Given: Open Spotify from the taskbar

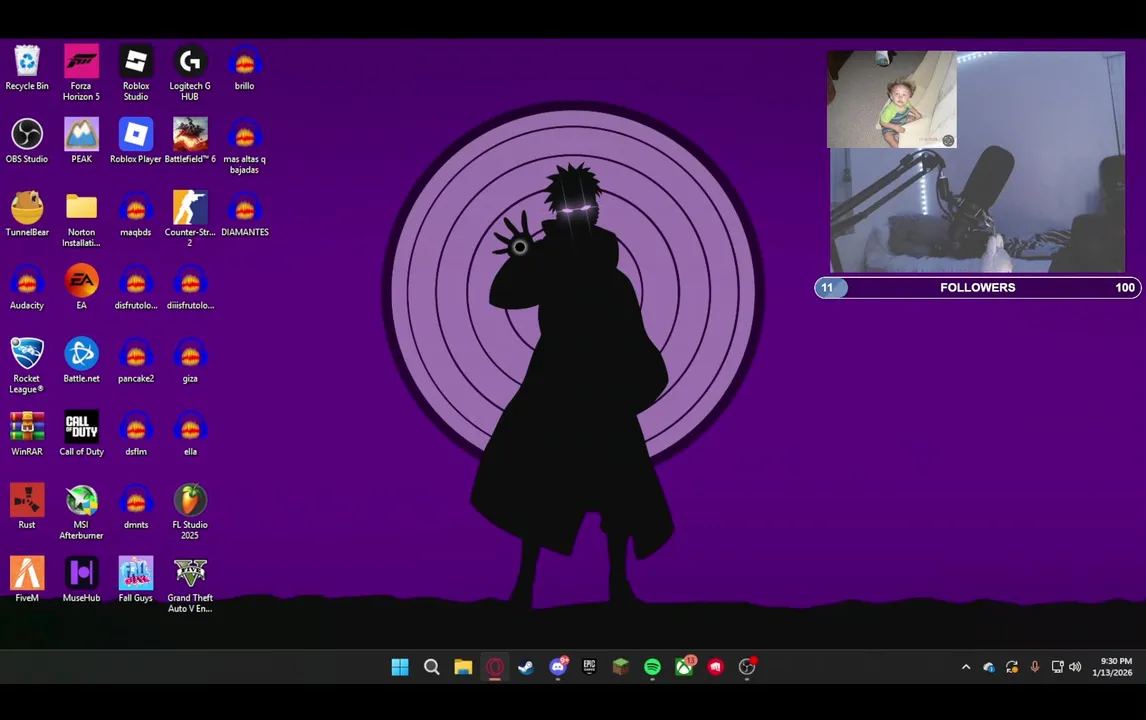Looking at the screenshot, I should click(653, 667).
